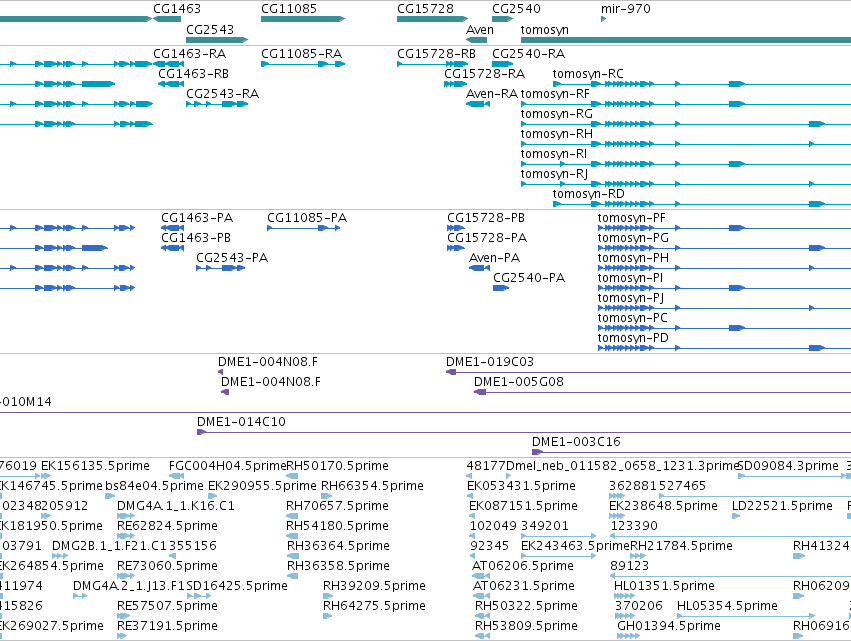Select EST FGC004H04.5prime
Screen dimensions: 851x641
point(227,467)
